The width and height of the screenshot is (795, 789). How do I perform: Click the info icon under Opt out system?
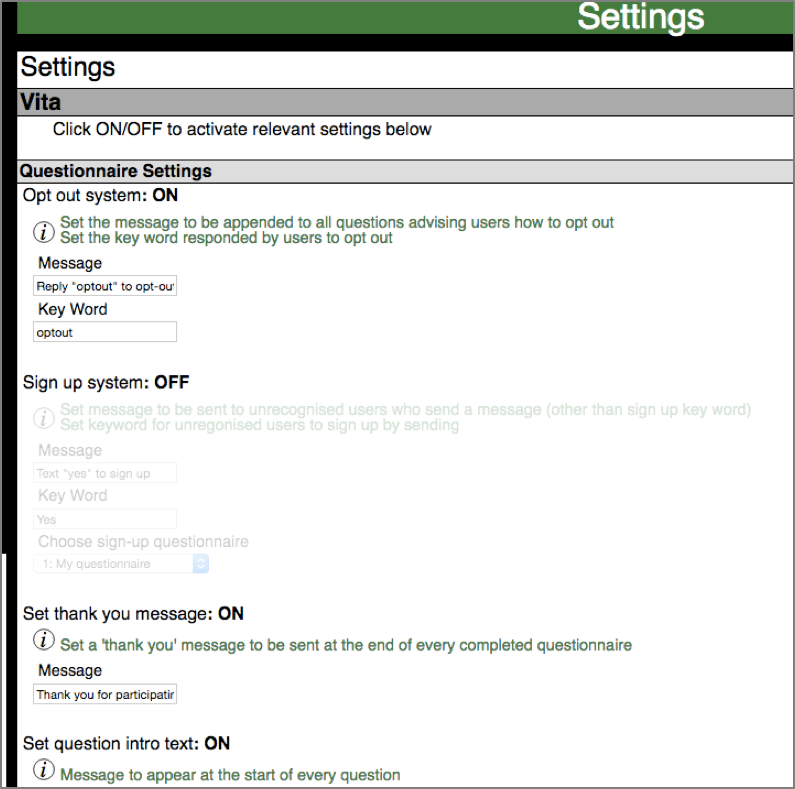44,231
